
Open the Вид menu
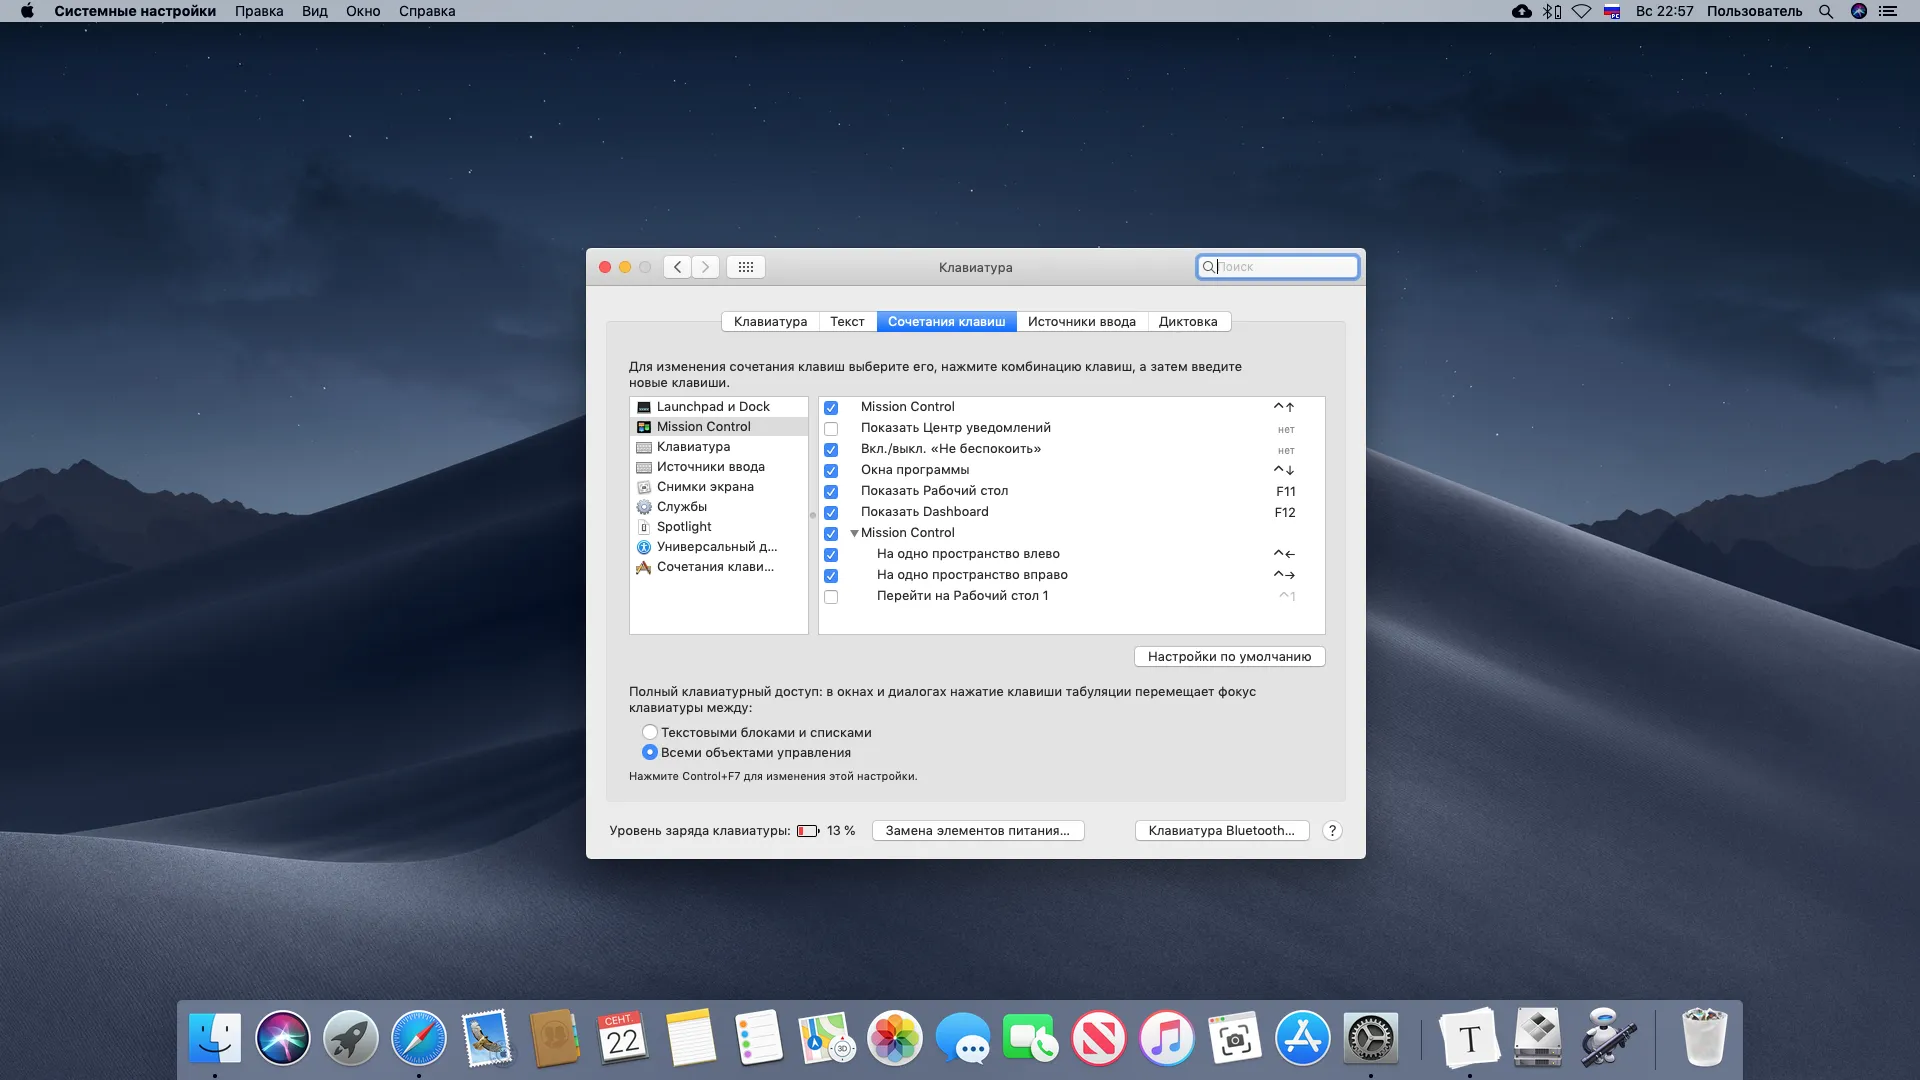pyautogui.click(x=315, y=11)
